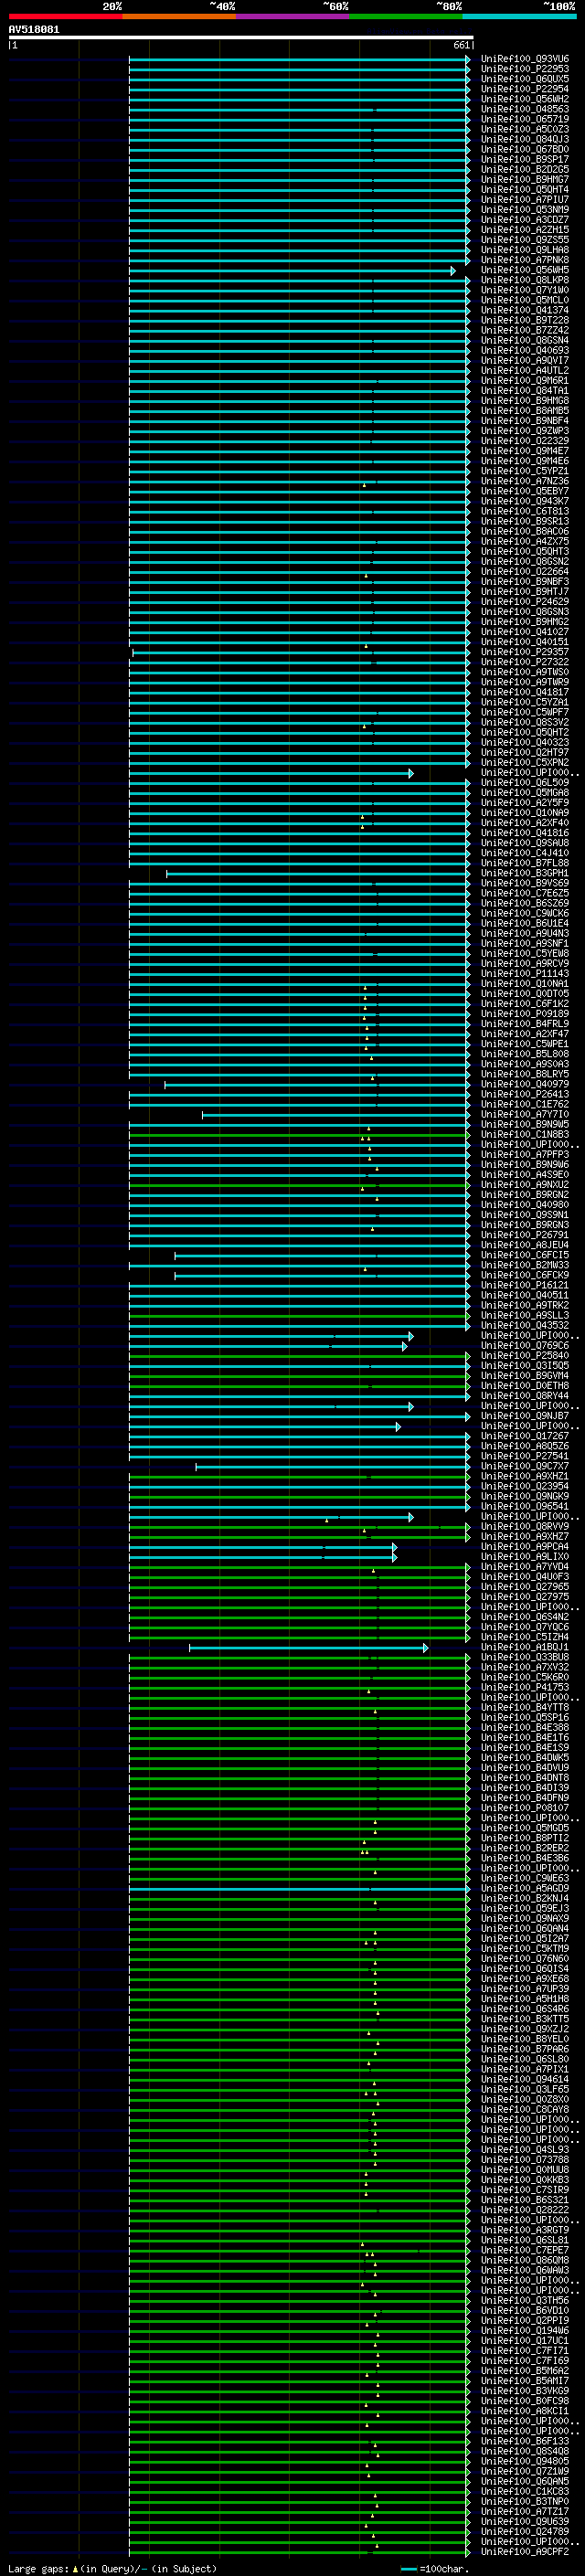Select the UniRef100_A5C0Z3 label

point(525,129)
